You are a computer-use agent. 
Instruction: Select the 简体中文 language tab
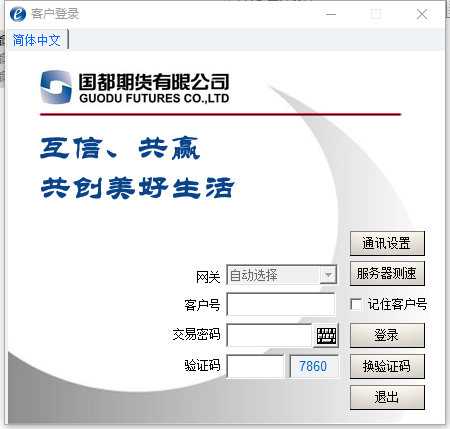[37, 40]
